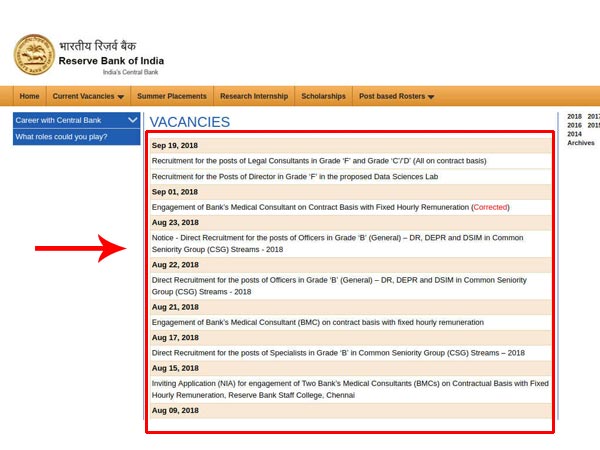600x450 pixels.
Task: Open the NIA Staff College Chennai posting
Action: tap(350, 389)
